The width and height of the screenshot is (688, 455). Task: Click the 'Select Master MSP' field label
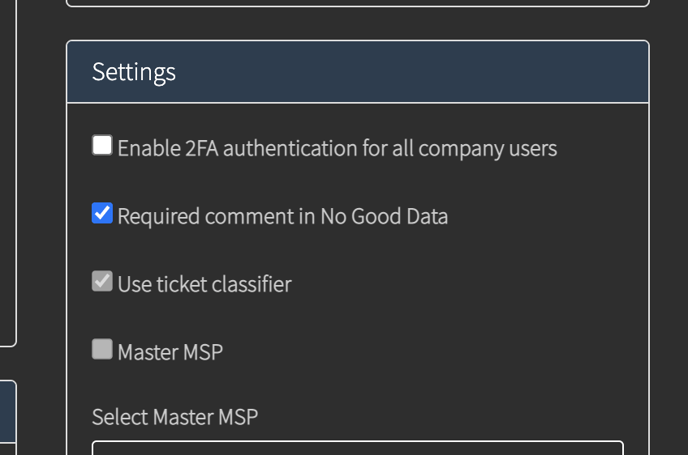point(175,417)
